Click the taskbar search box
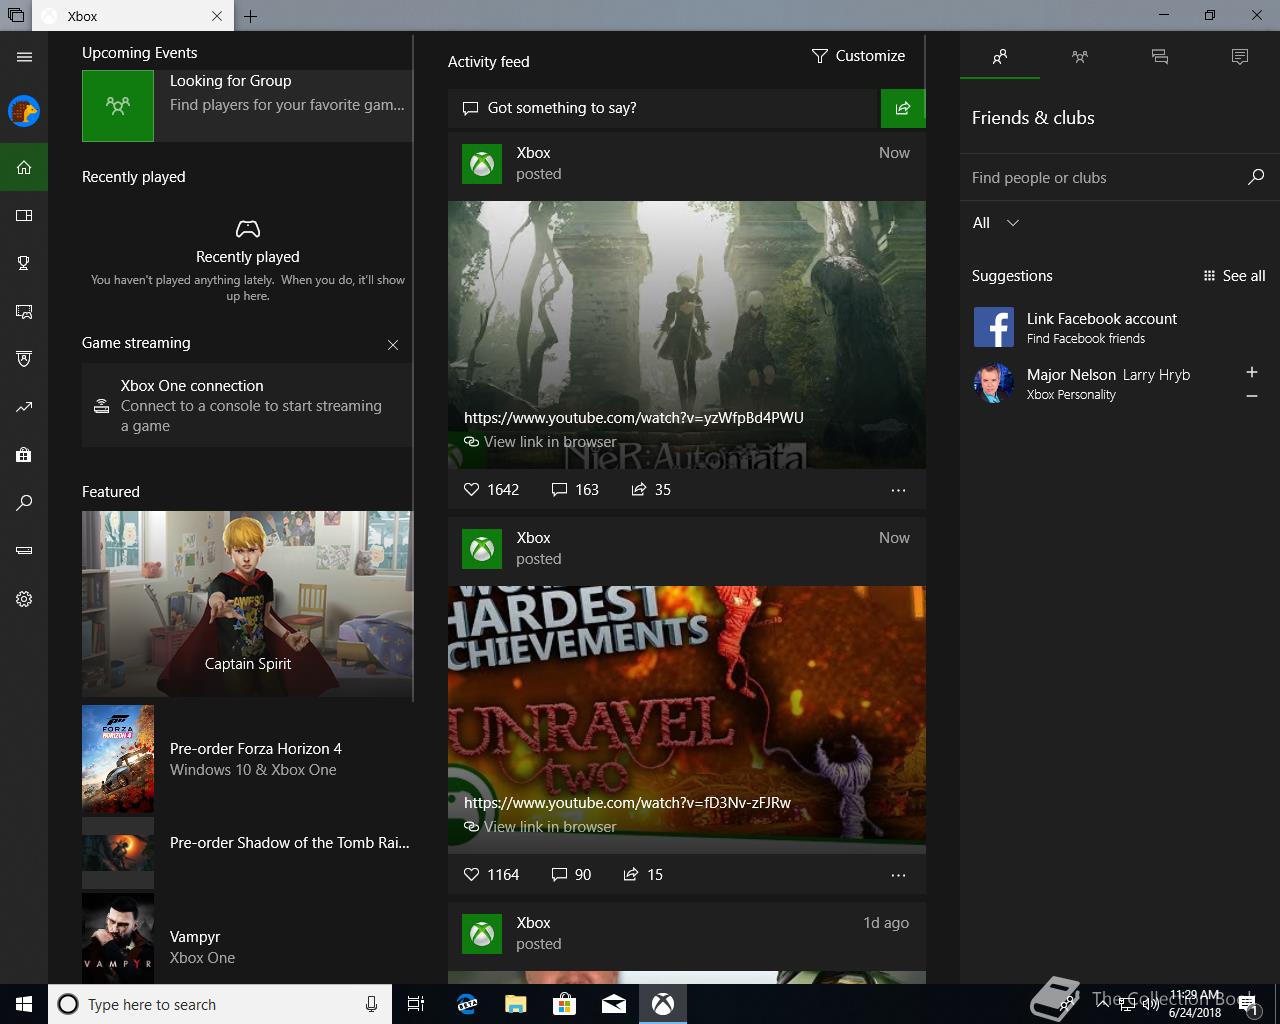The image size is (1280, 1024). pos(220,1004)
